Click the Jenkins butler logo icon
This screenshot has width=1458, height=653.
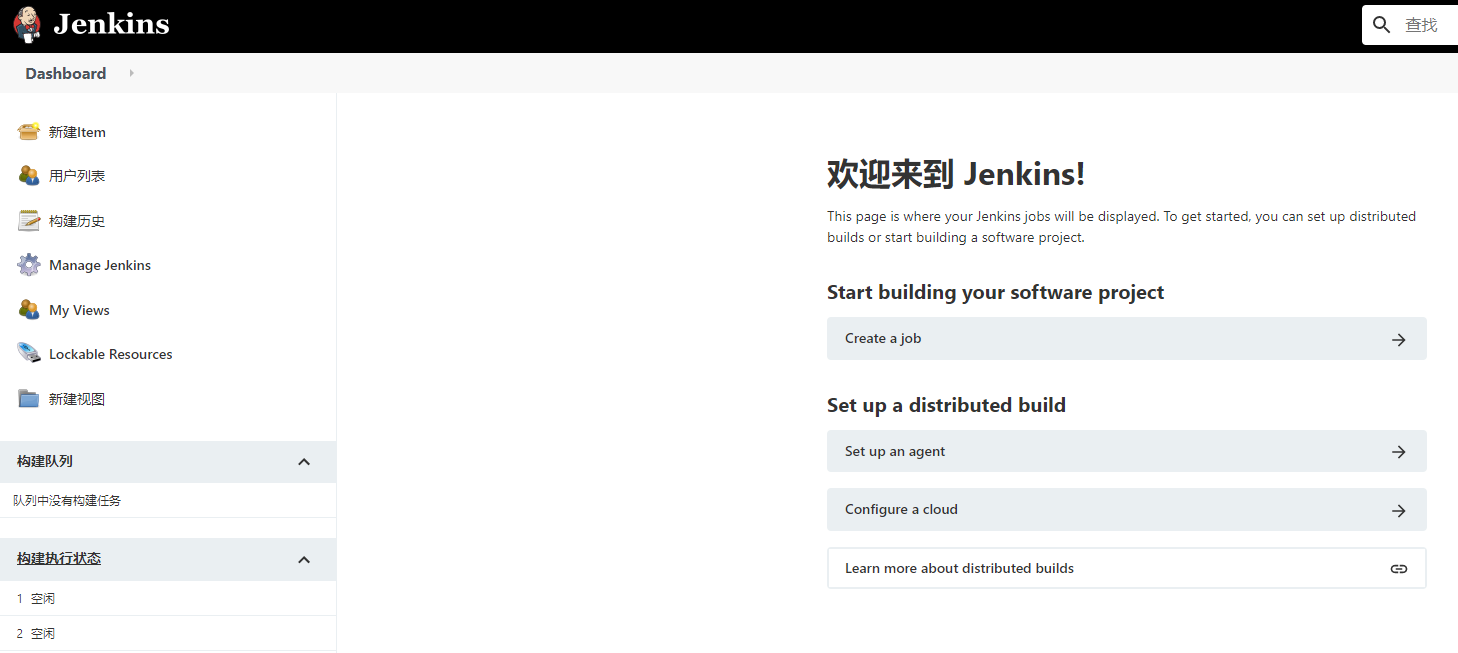tap(27, 24)
